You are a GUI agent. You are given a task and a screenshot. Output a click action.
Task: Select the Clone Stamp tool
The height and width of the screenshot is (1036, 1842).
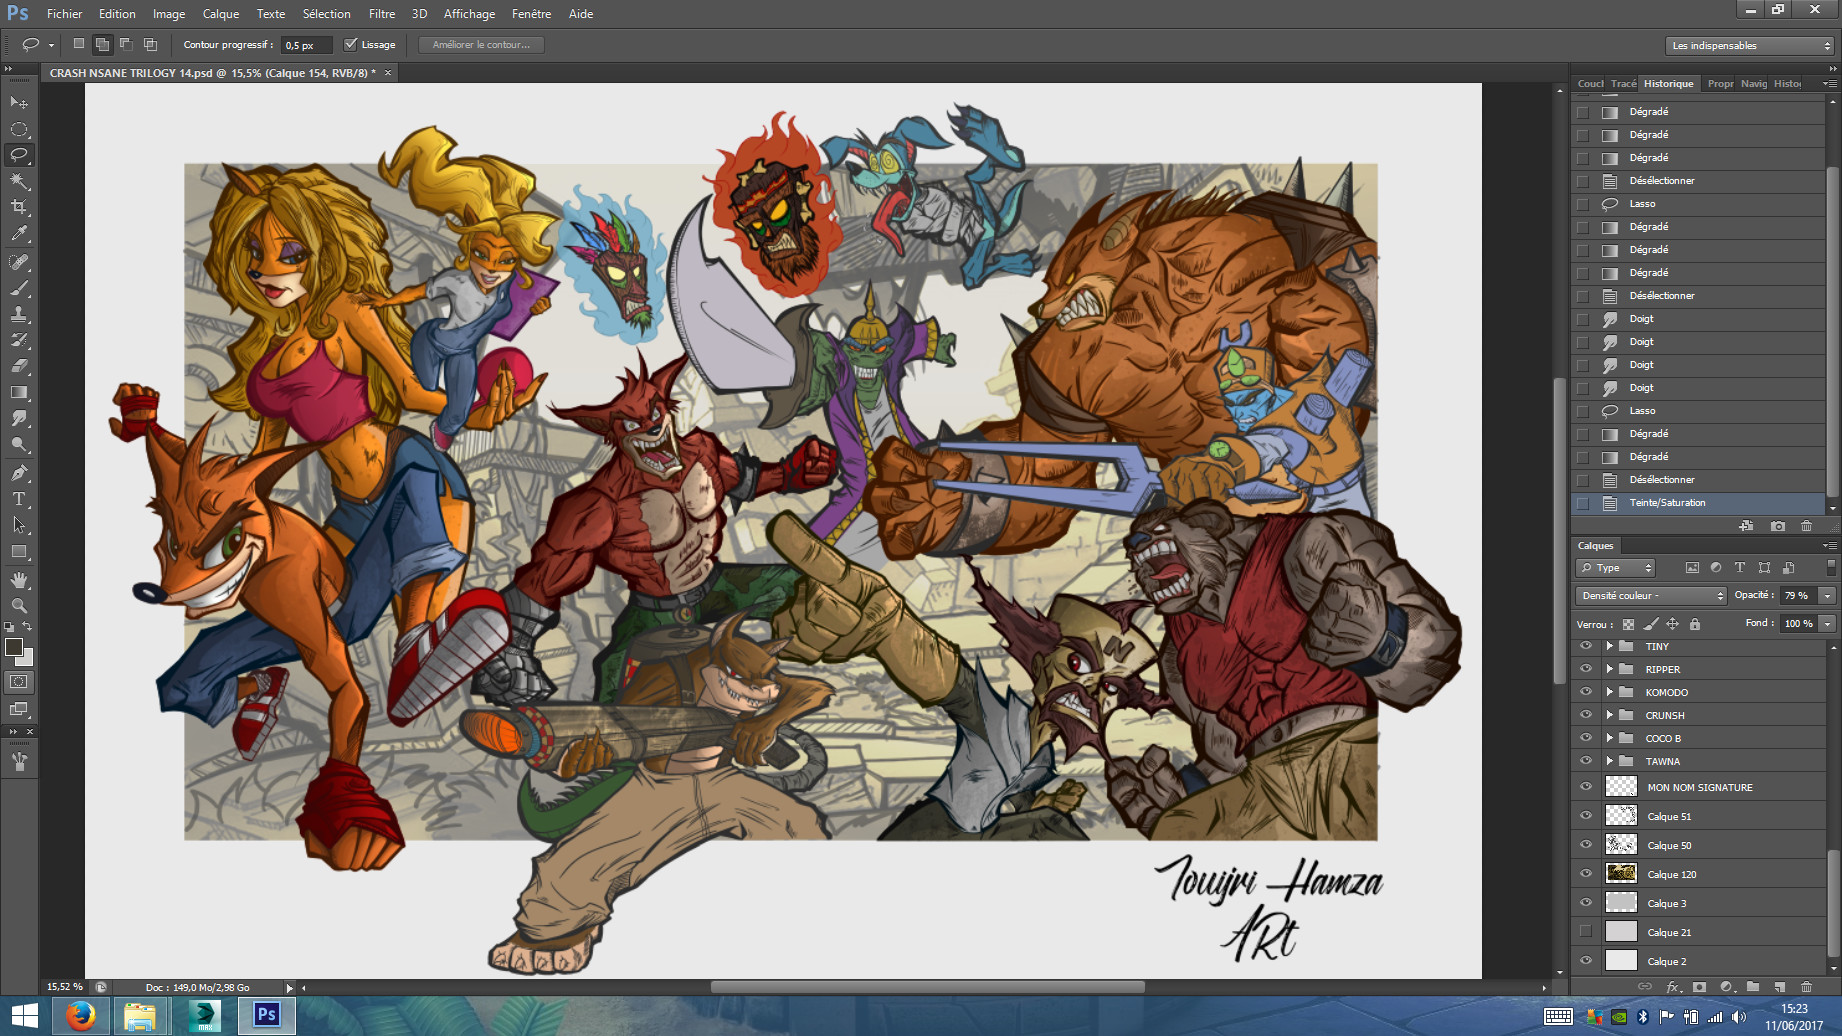pyautogui.click(x=19, y=314)
